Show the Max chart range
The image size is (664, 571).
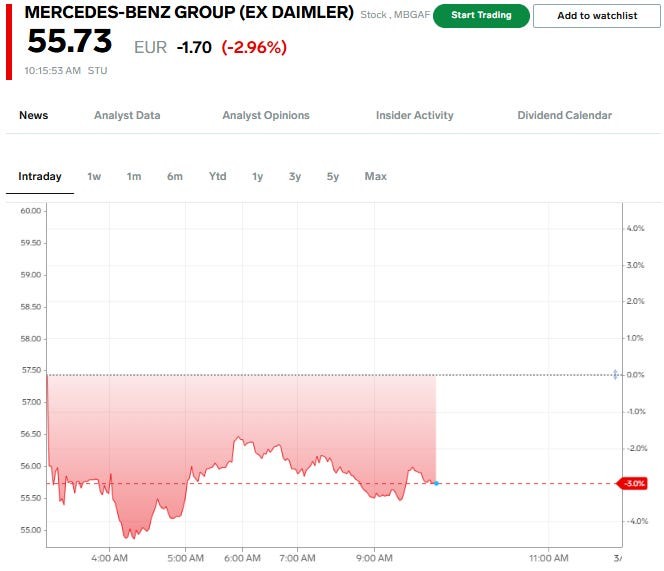(376, 176)
